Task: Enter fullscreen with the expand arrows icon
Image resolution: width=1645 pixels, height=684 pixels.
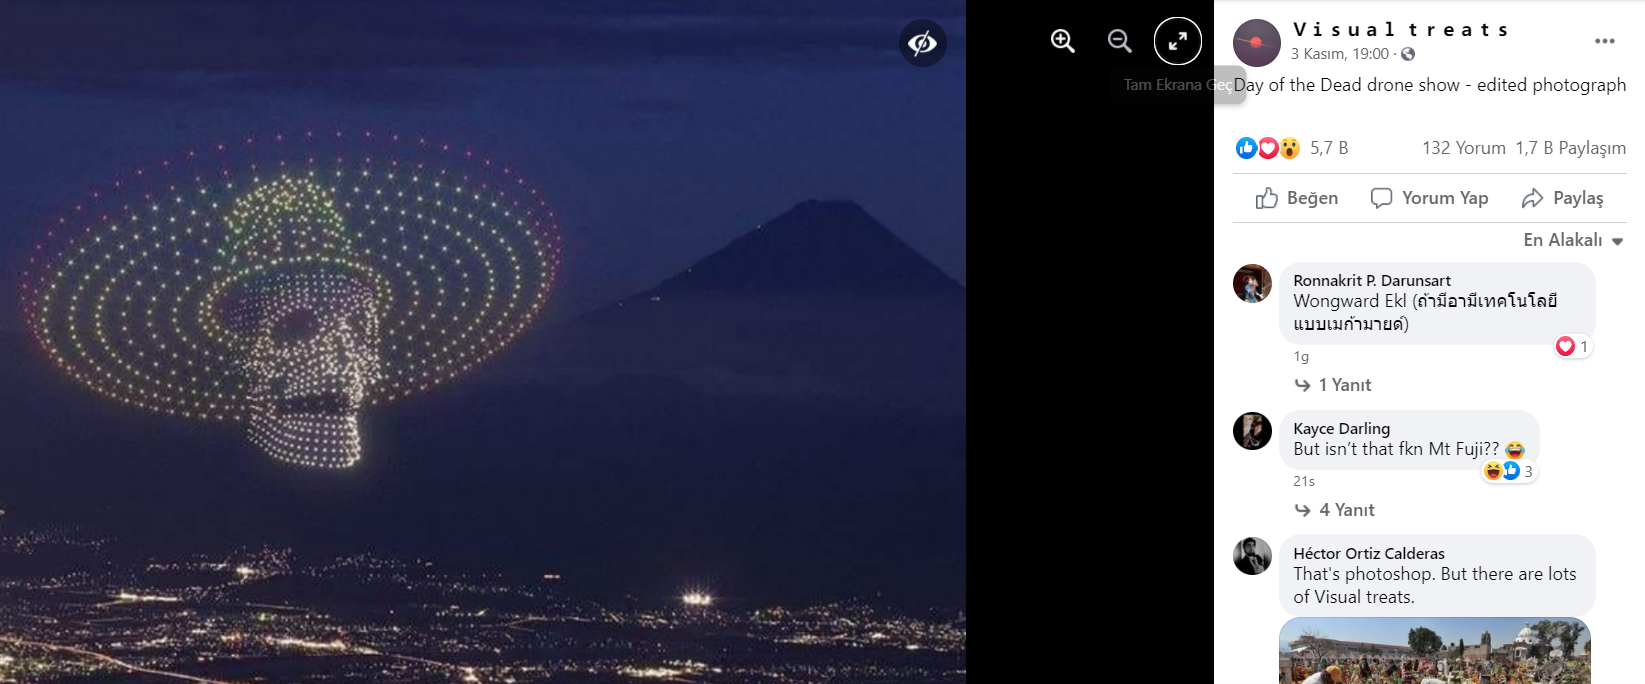Action: 1178,41
